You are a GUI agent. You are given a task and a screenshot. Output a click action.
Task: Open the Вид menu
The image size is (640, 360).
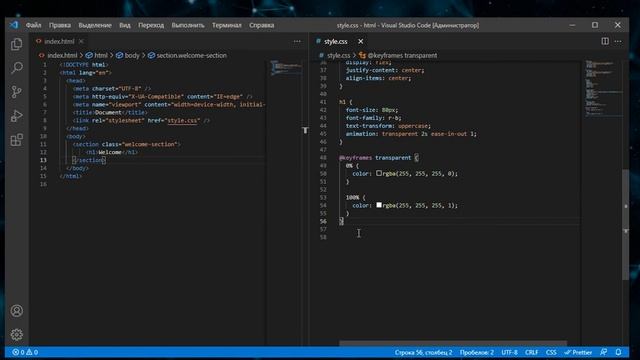tap(125, 25)
